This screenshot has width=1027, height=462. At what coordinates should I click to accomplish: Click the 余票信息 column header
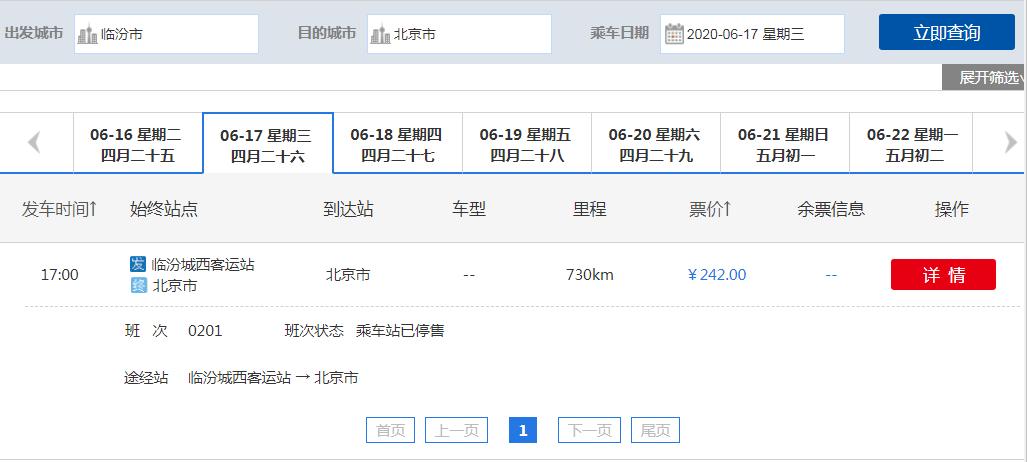click(831, 209)
